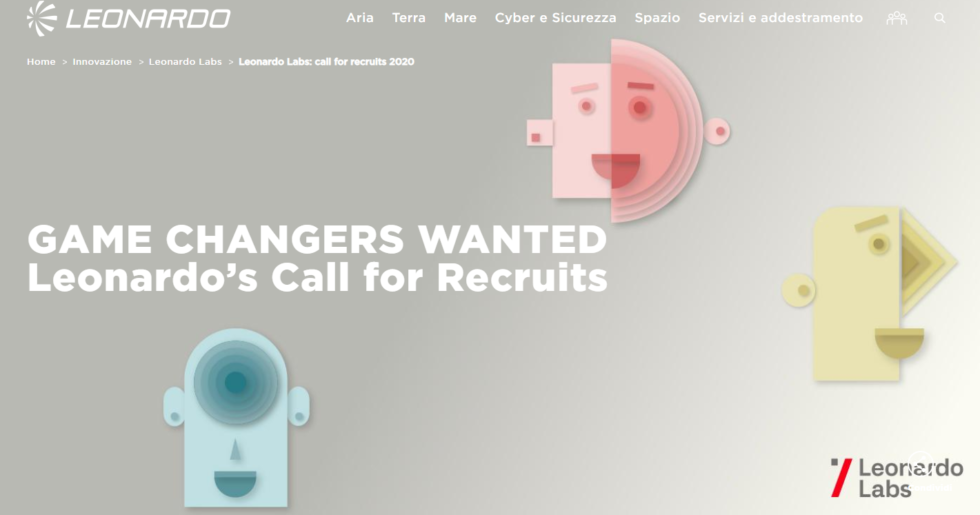Click the Condividi share icon
This screenshot has height=515, width=980.
click(921, 463)
